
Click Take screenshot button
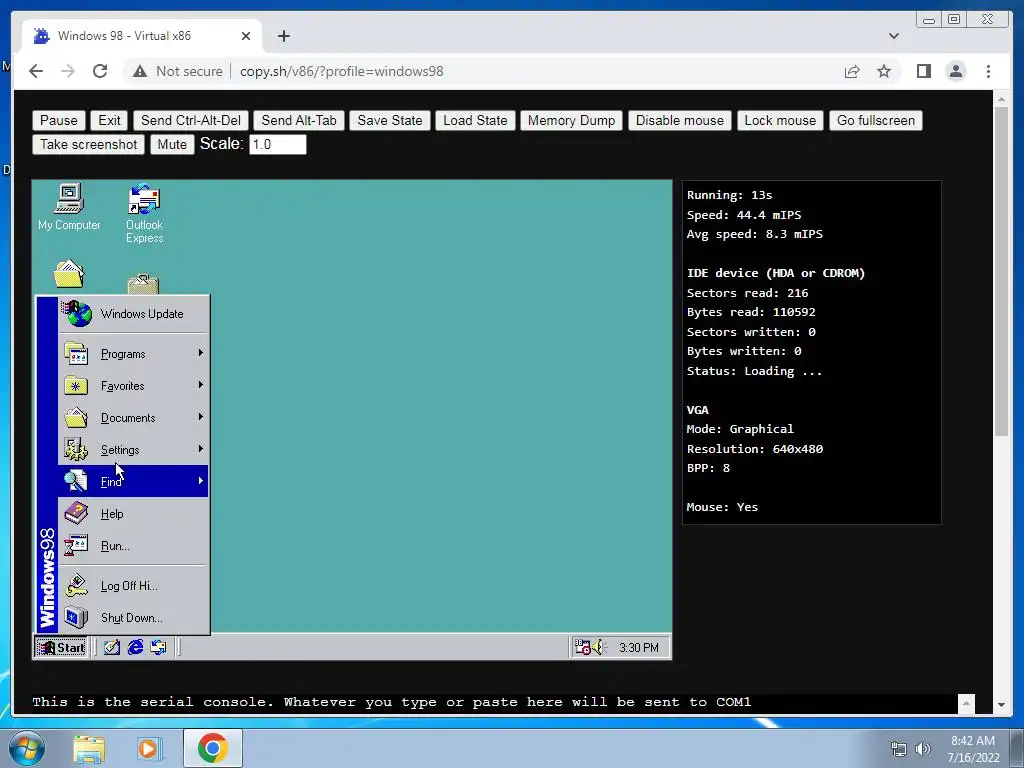coord(89,144)
